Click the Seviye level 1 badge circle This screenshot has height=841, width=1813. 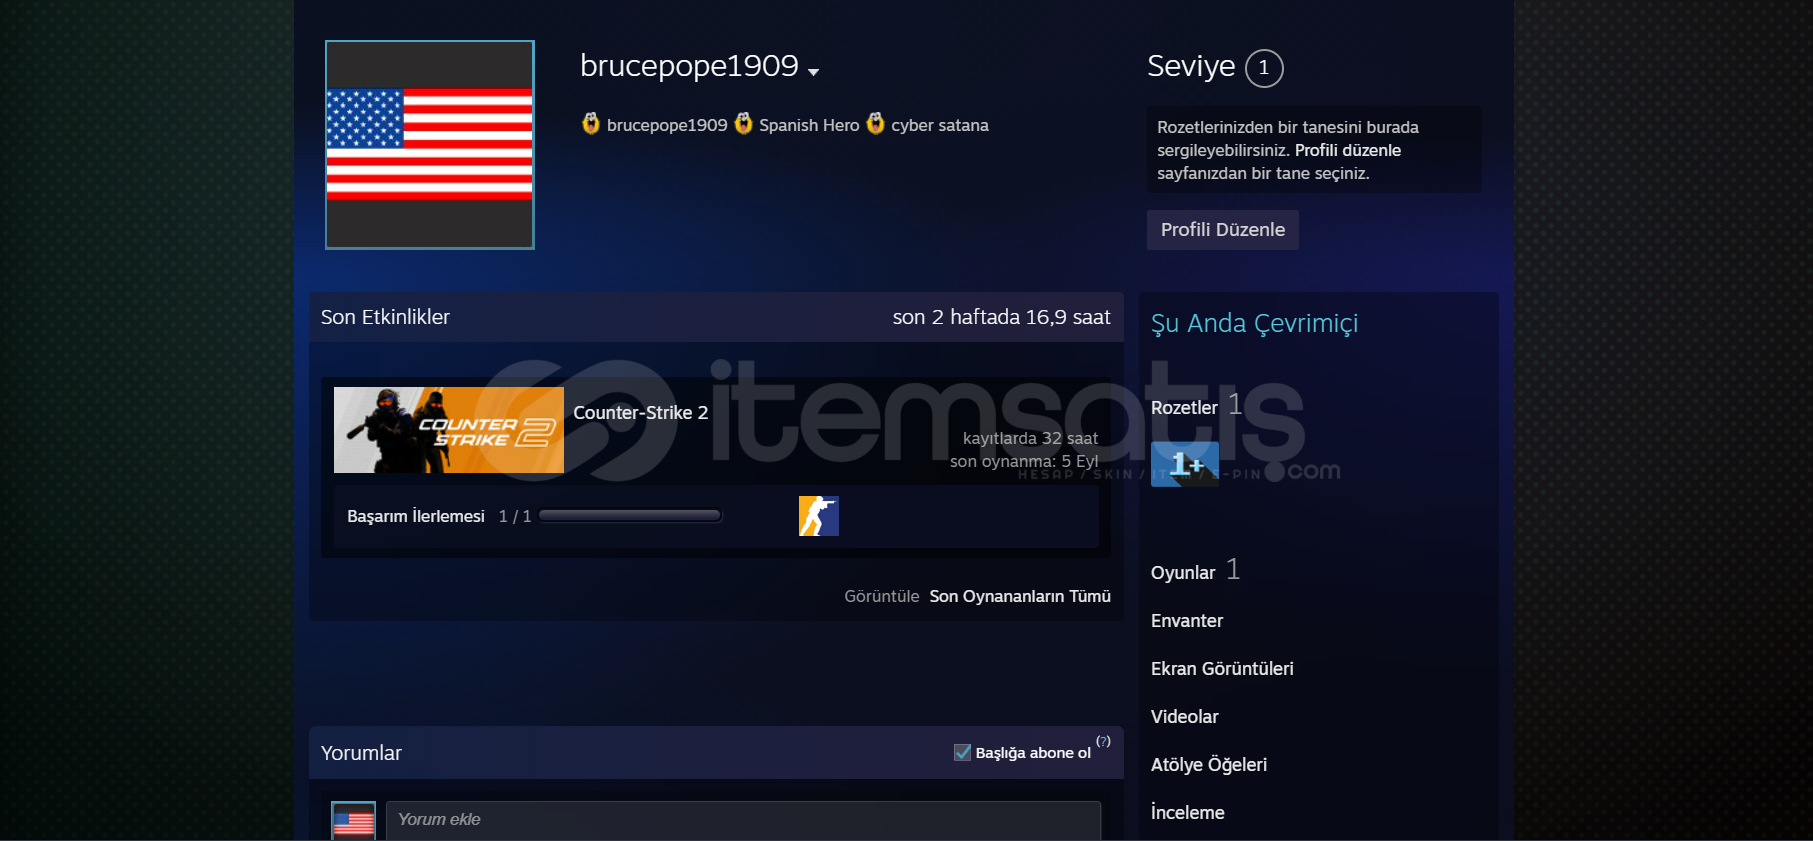pos(1264,68)
